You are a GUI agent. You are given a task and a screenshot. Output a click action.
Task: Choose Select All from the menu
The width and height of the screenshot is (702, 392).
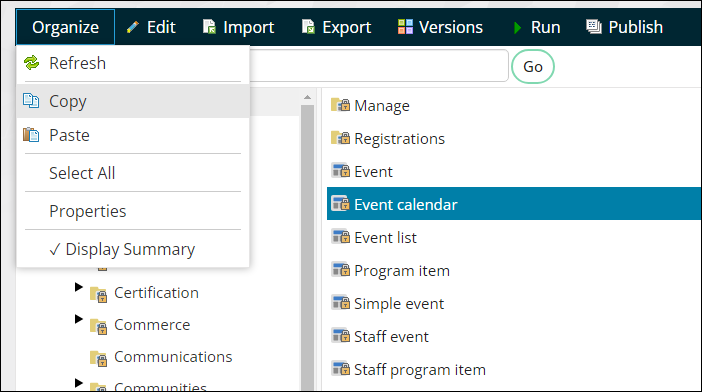pyautogui.click(x=133, y=173)
